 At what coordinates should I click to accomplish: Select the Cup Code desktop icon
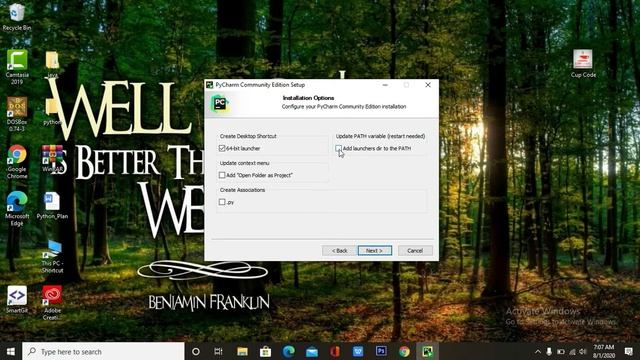[x=583, y=64]
